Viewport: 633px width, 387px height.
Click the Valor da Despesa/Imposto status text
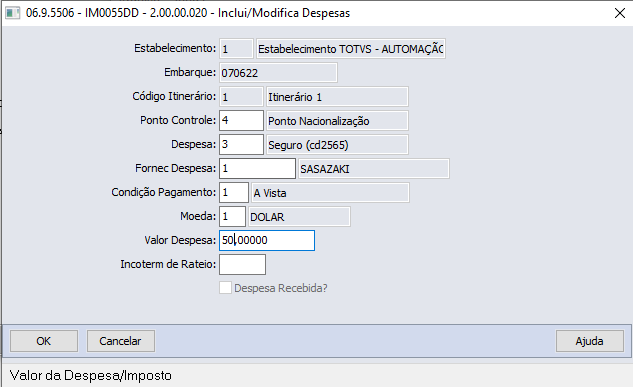click(91, 375)
